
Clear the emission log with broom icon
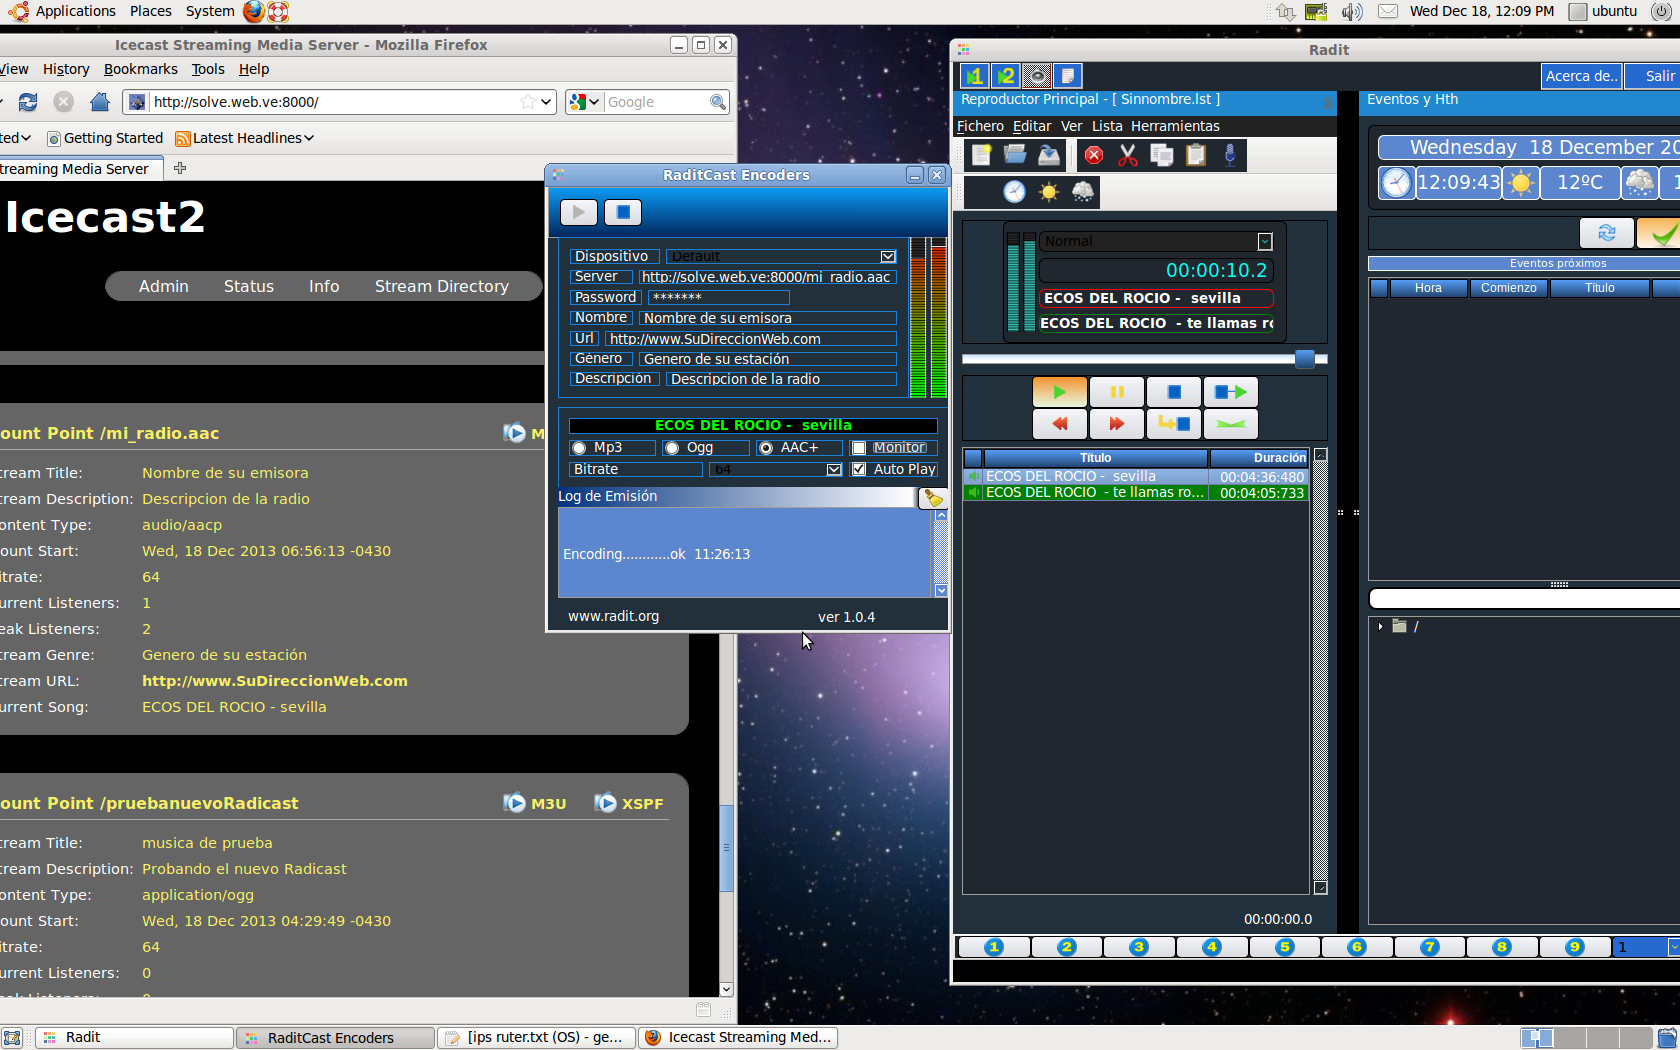tap(932, 498)
